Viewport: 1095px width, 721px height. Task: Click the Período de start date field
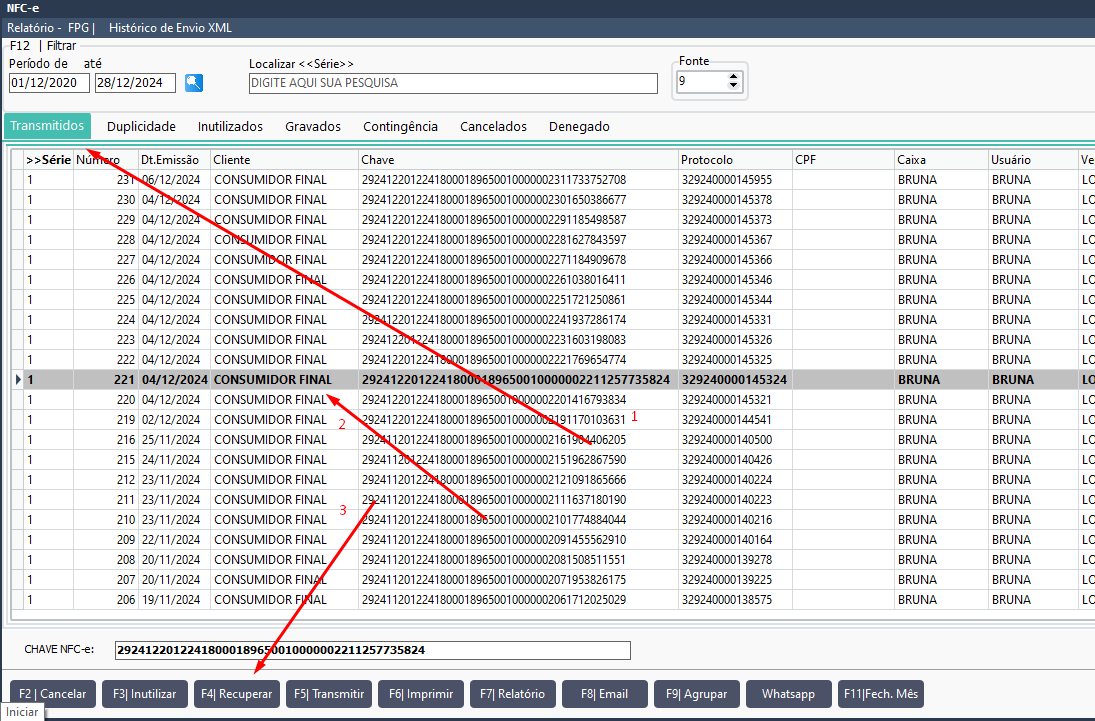pos(49,82)
